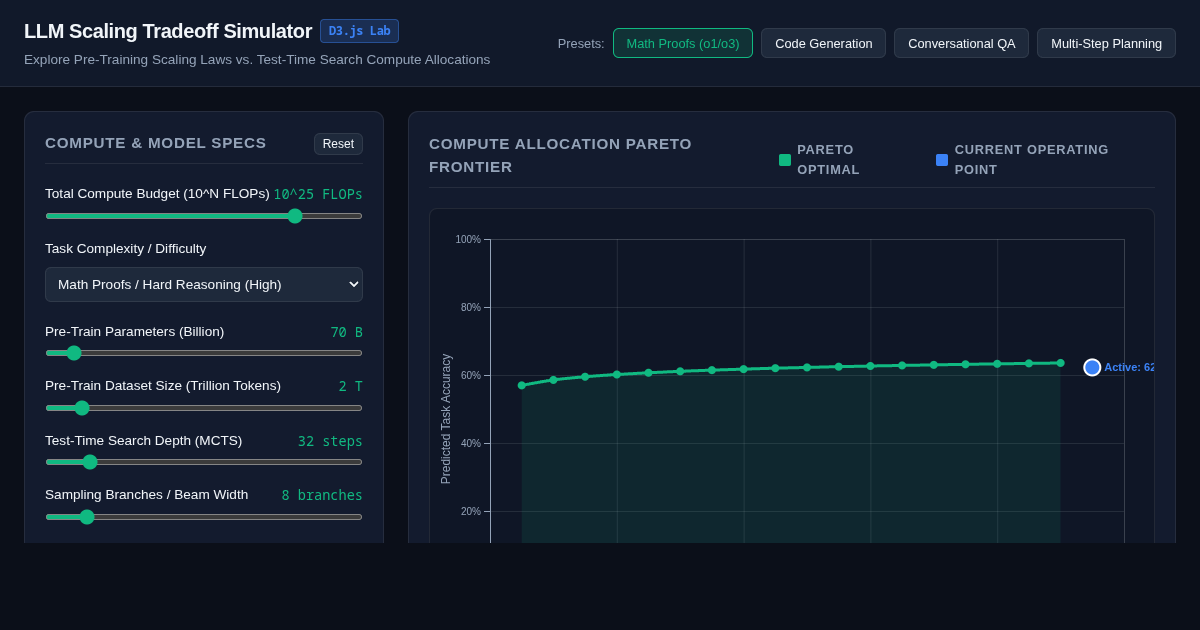Click the blue Current Operating Point swatch
The image size is (1200, 630).
click(x=942, y=160)
